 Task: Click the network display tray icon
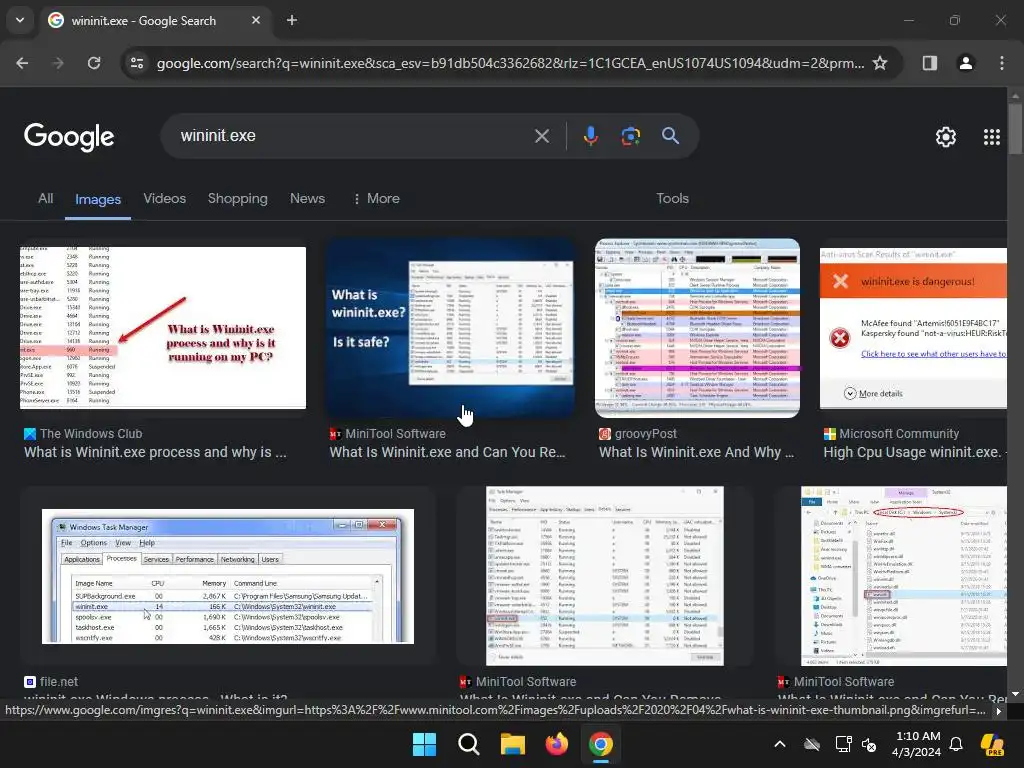tap(843, 744)
